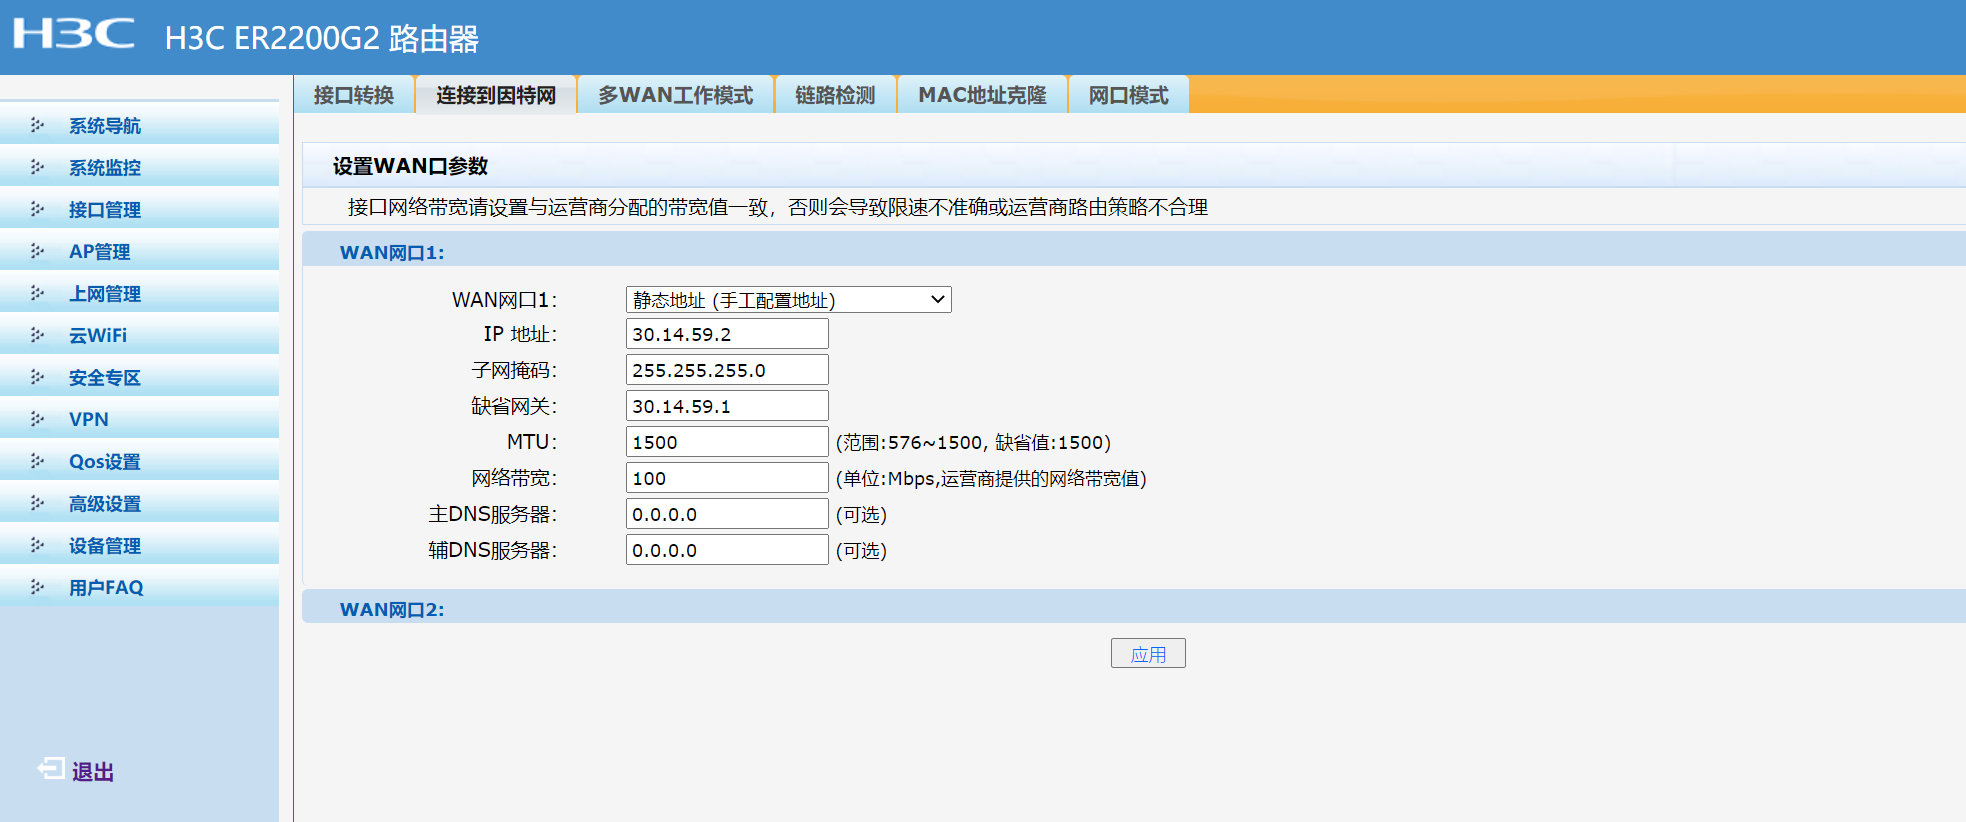The height and width of the screenshot is (822, 1966).
Task: Click the IP 地址 input field
Action: (x=727, y=334)
